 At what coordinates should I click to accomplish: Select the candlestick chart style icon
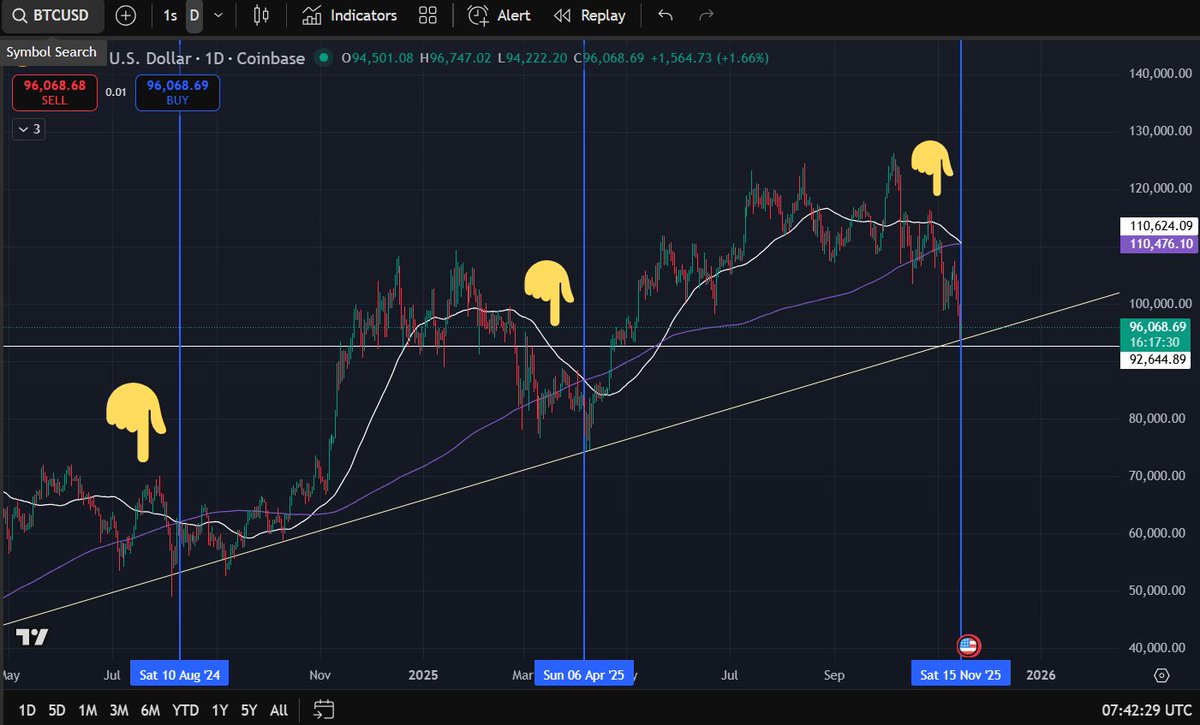point(262,15)
